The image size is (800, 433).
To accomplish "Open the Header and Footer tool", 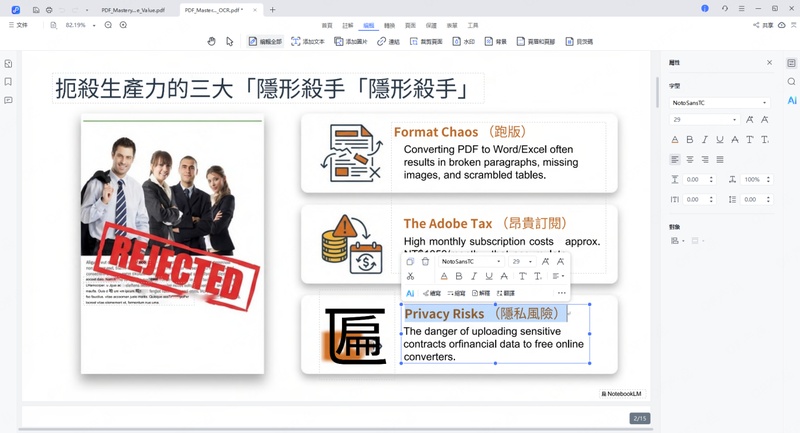I will pos(536,41).
